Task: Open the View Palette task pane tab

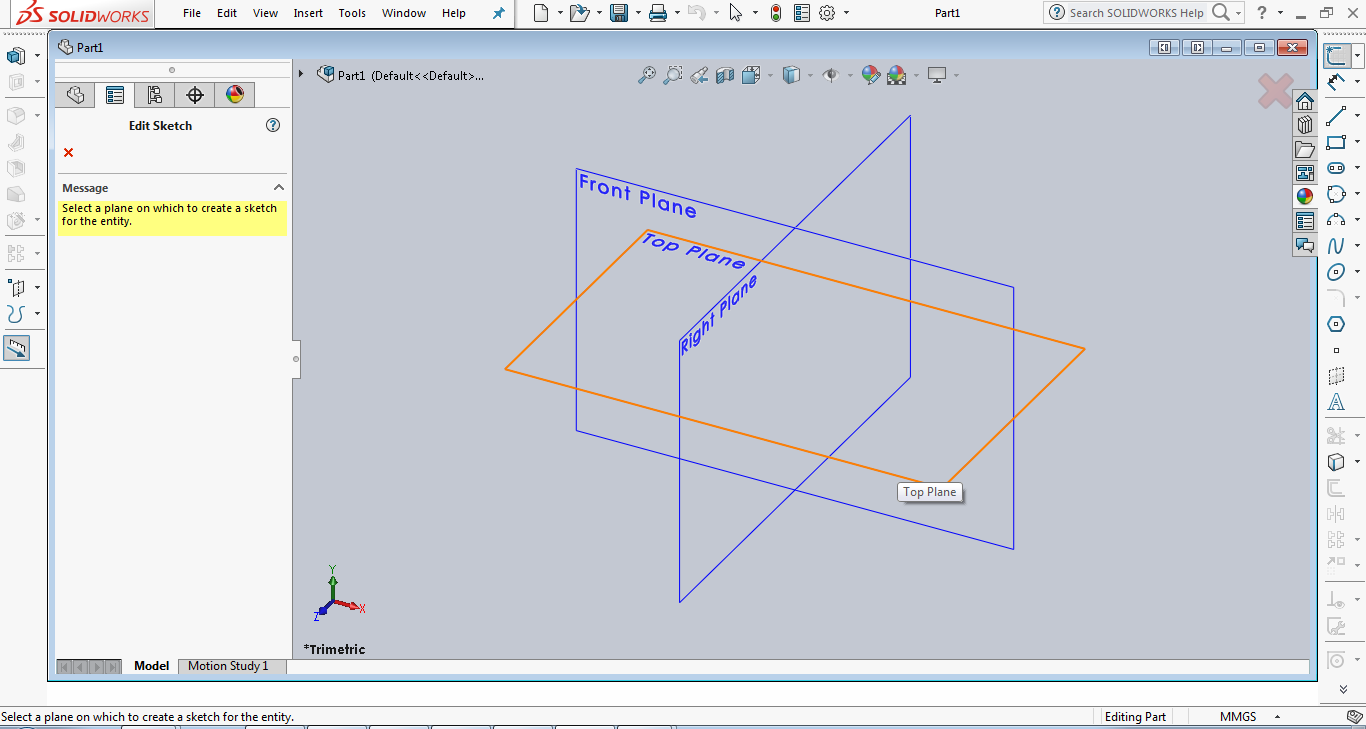Action: pos(1305,173)
